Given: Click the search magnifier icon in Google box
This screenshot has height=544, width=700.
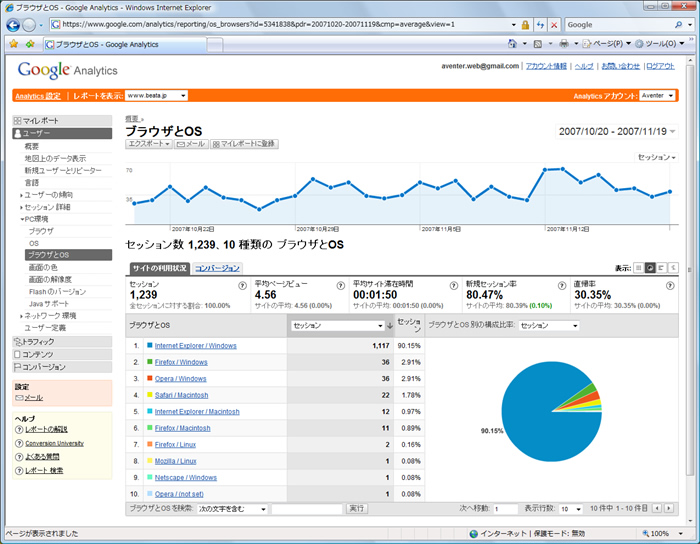Looking at the screenshot, I should click(x=679, y=25).
